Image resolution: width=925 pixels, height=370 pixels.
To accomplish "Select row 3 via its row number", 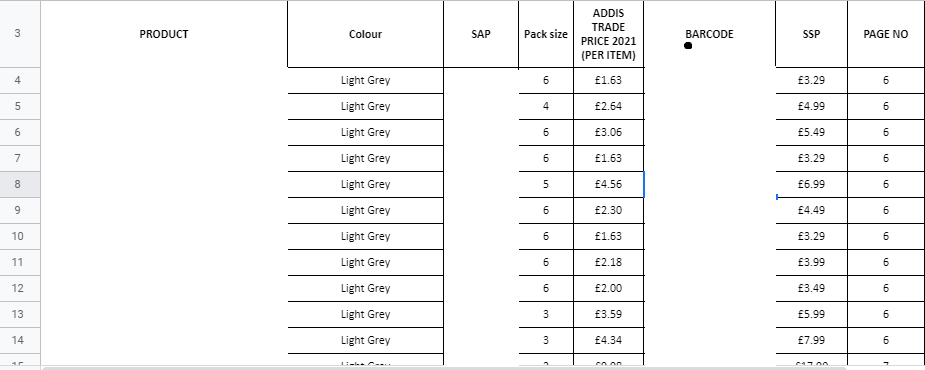I will pos(17,34).
